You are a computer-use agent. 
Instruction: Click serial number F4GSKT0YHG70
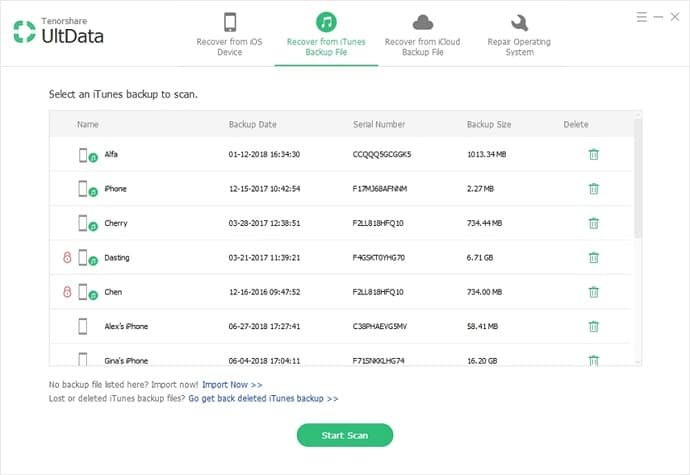tap(378, 258)
